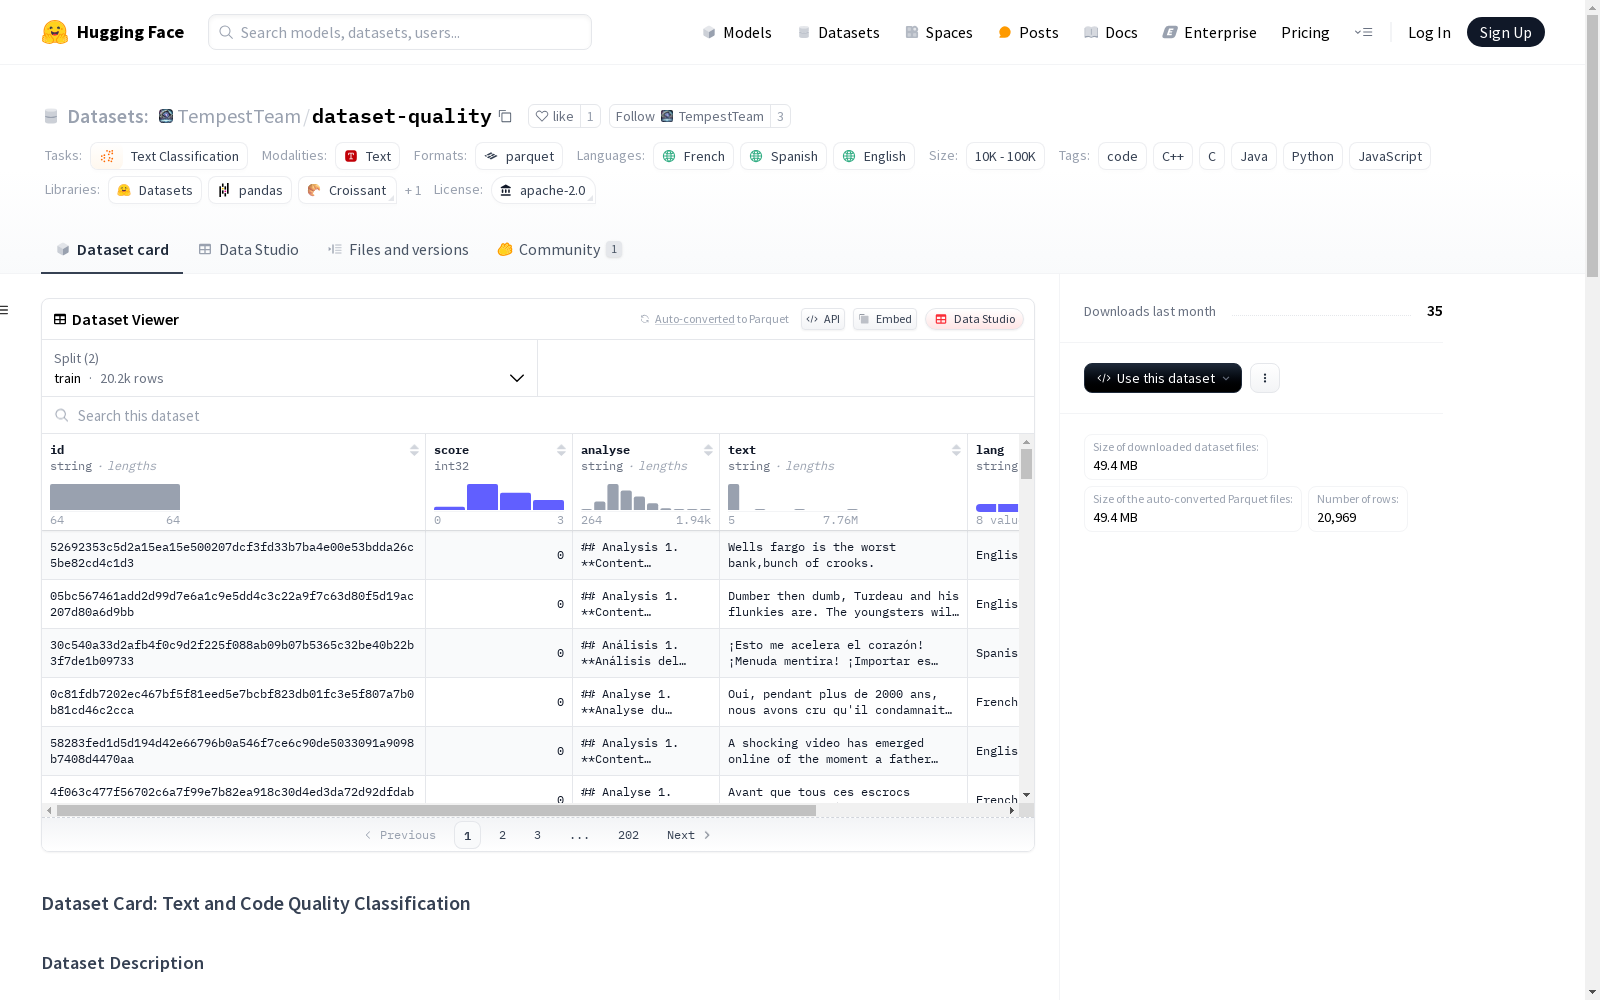Click the table horizontal scrollbar
The width and height of the screenshot is (1600, 1000).
(436, 811)
